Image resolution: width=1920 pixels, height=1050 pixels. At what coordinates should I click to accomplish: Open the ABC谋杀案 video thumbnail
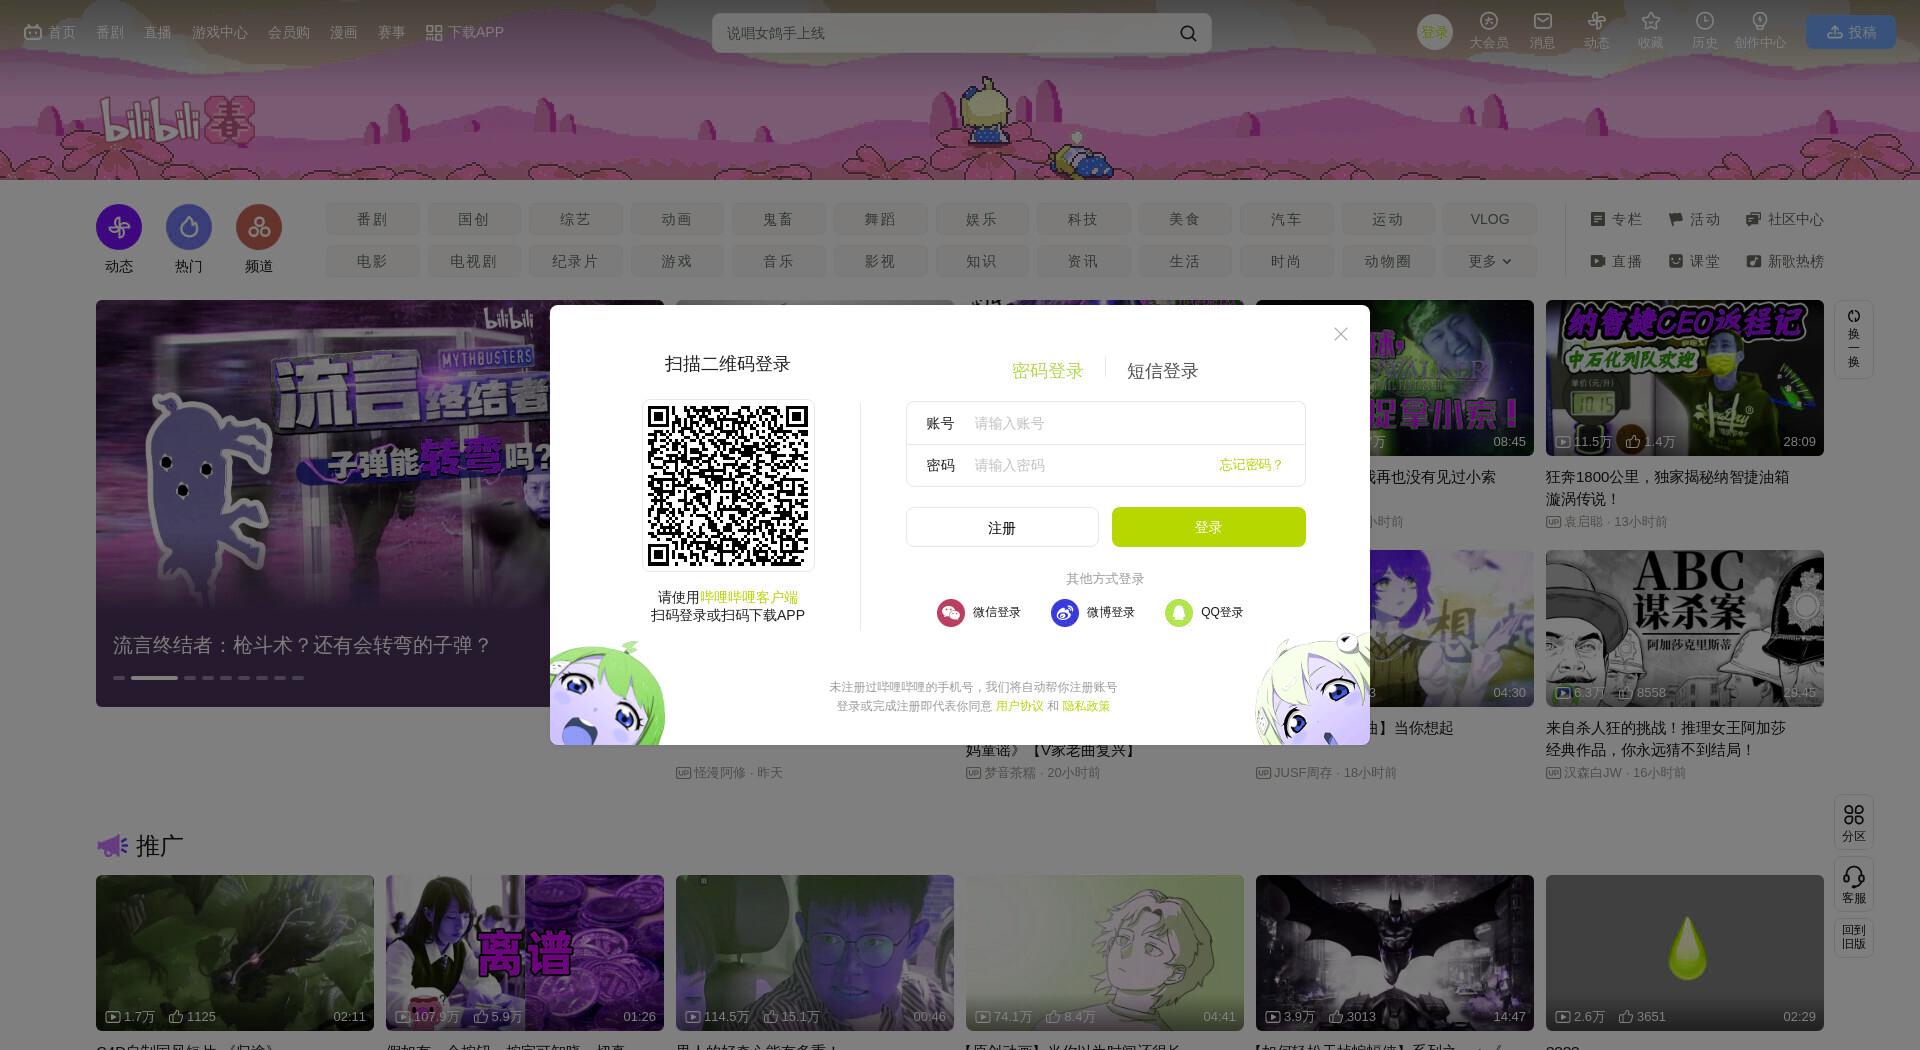pyautogui.click(x=1685, y=628)
